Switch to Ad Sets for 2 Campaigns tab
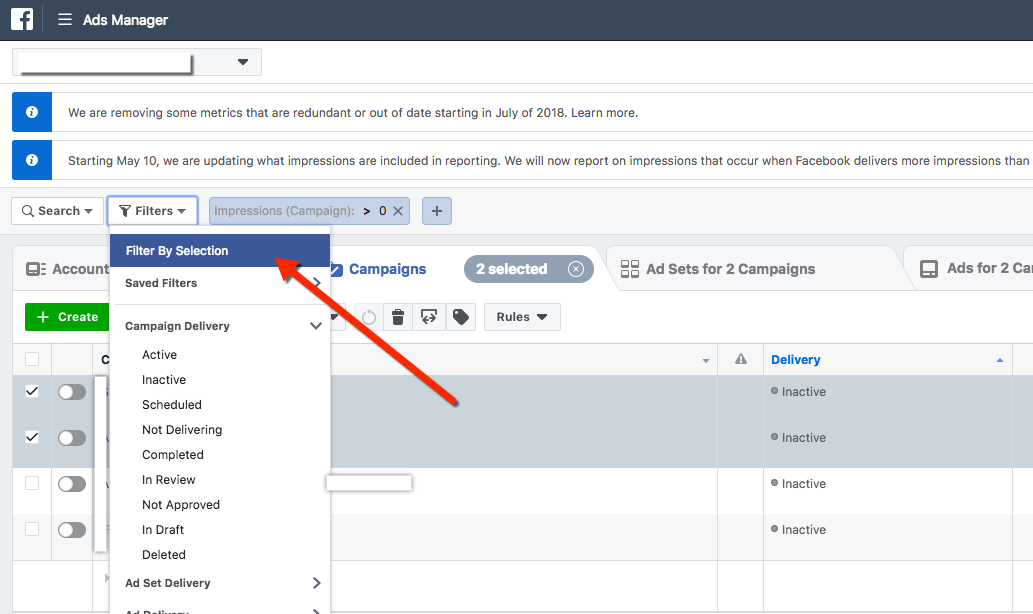The height and width of the screenshot is (614, 1033). (x=730, y=269)
